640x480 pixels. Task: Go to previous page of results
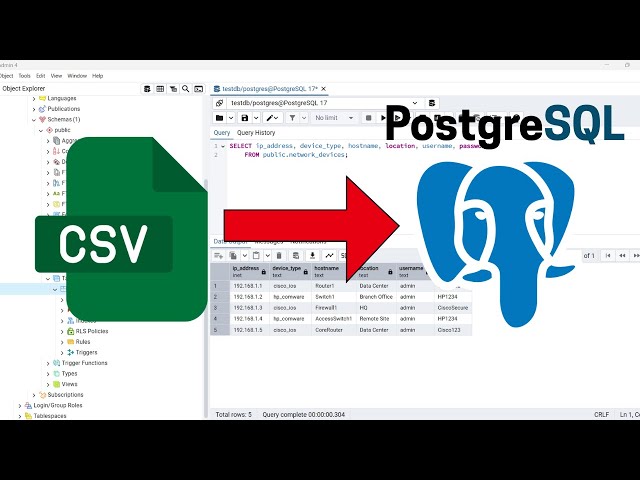pyautogui.click(x=622, y=256)
